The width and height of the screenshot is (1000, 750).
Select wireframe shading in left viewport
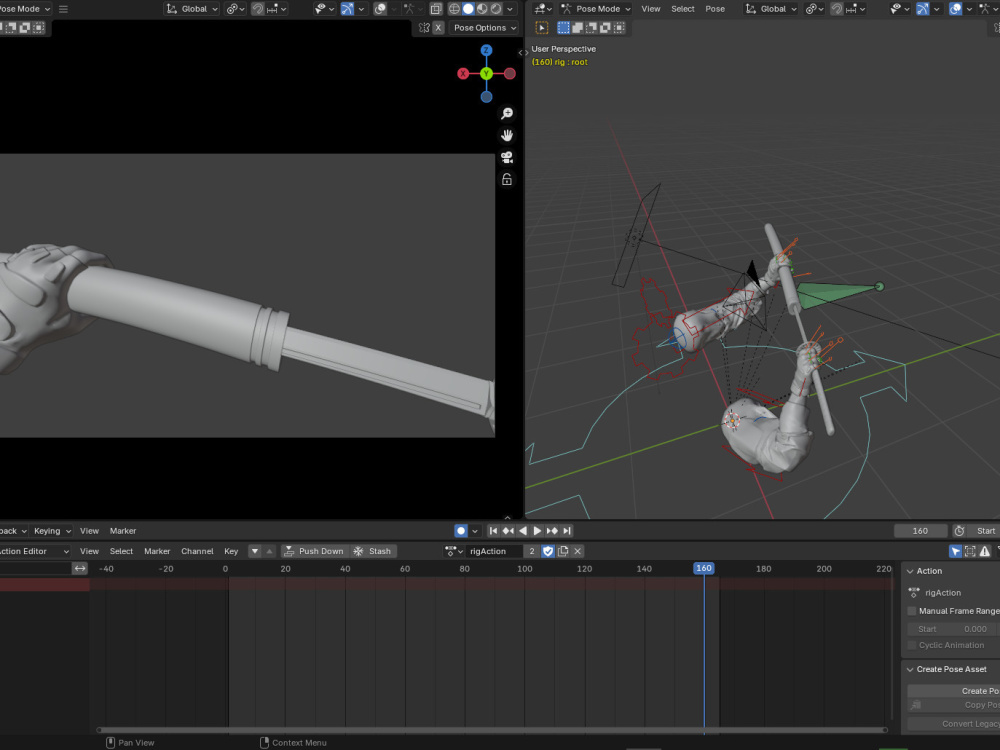click(454, 9)
